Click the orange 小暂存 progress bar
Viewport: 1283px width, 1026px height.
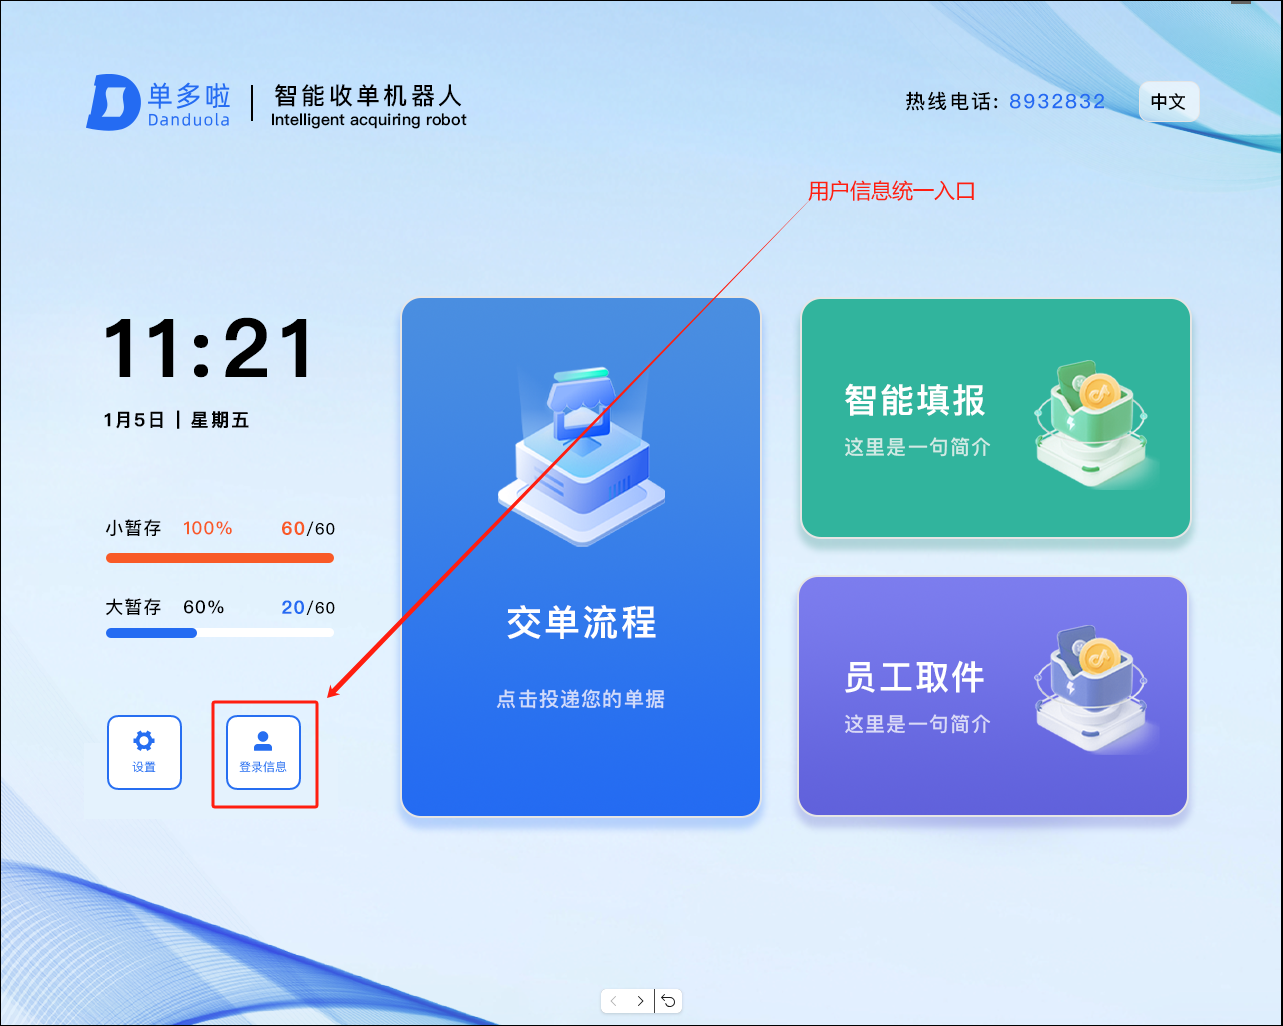point(220,558)
